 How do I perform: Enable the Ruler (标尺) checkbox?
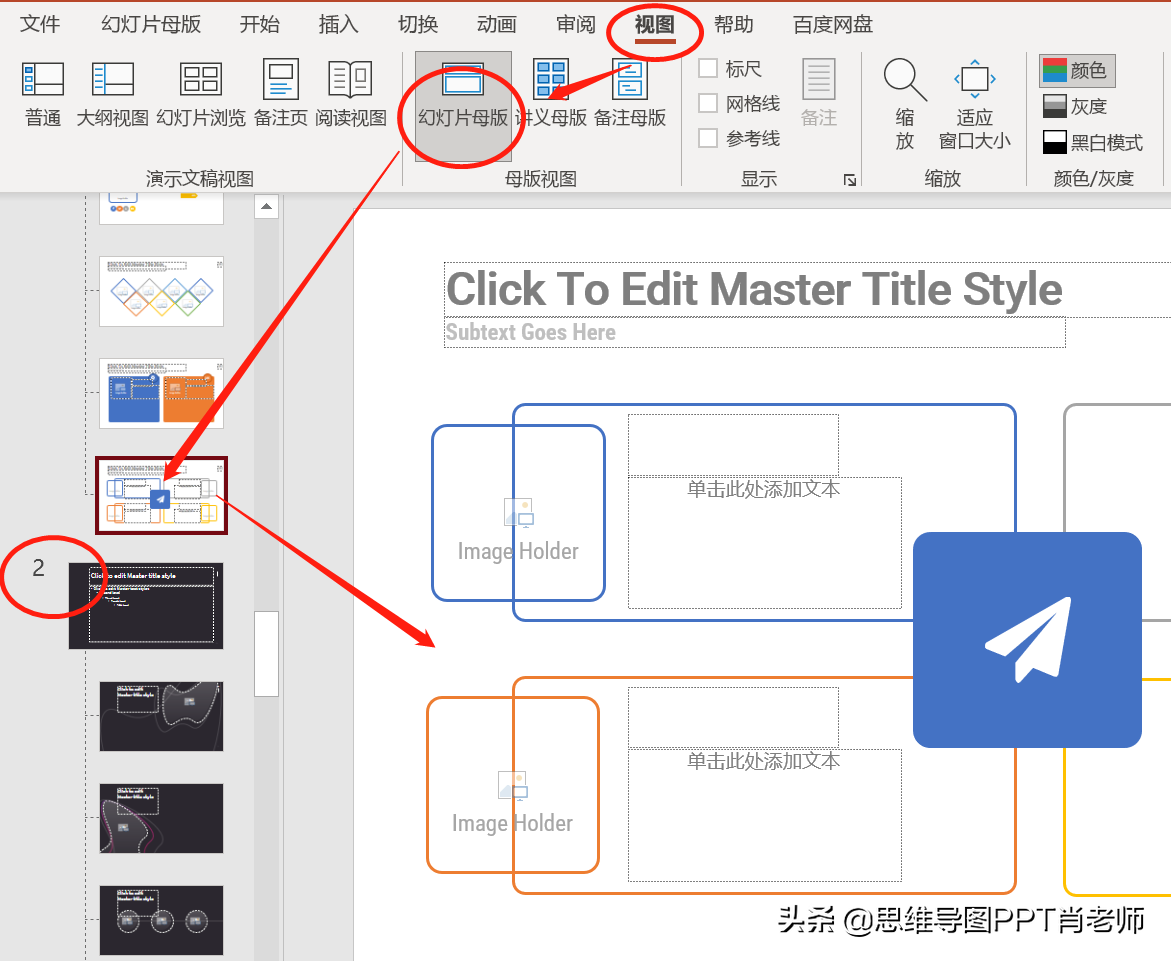708,69
